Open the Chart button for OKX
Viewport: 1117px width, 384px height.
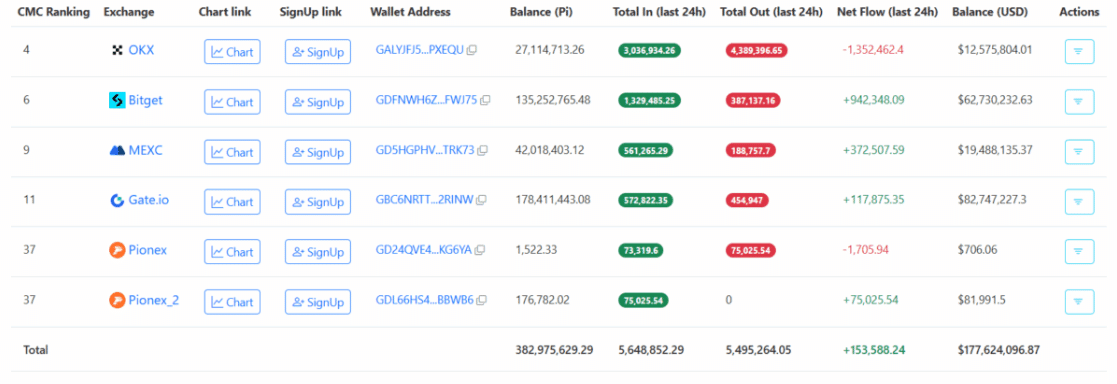tap(232, 52)
